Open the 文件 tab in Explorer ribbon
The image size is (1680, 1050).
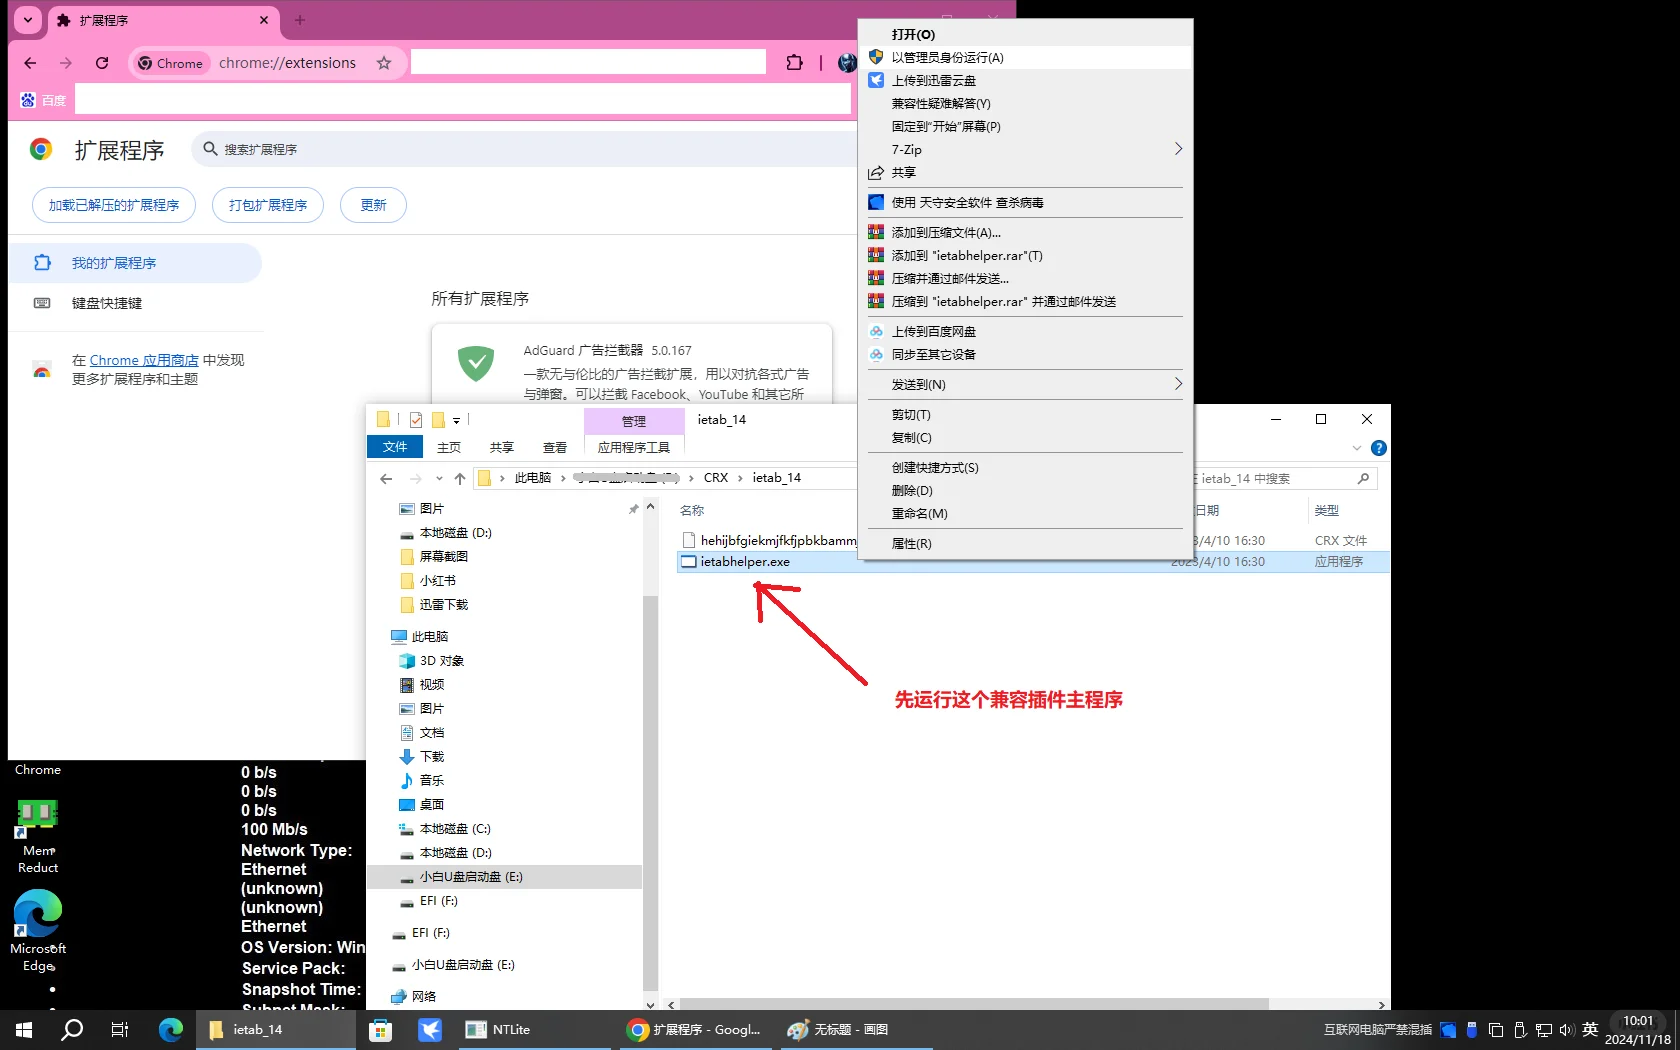point(395,447)
